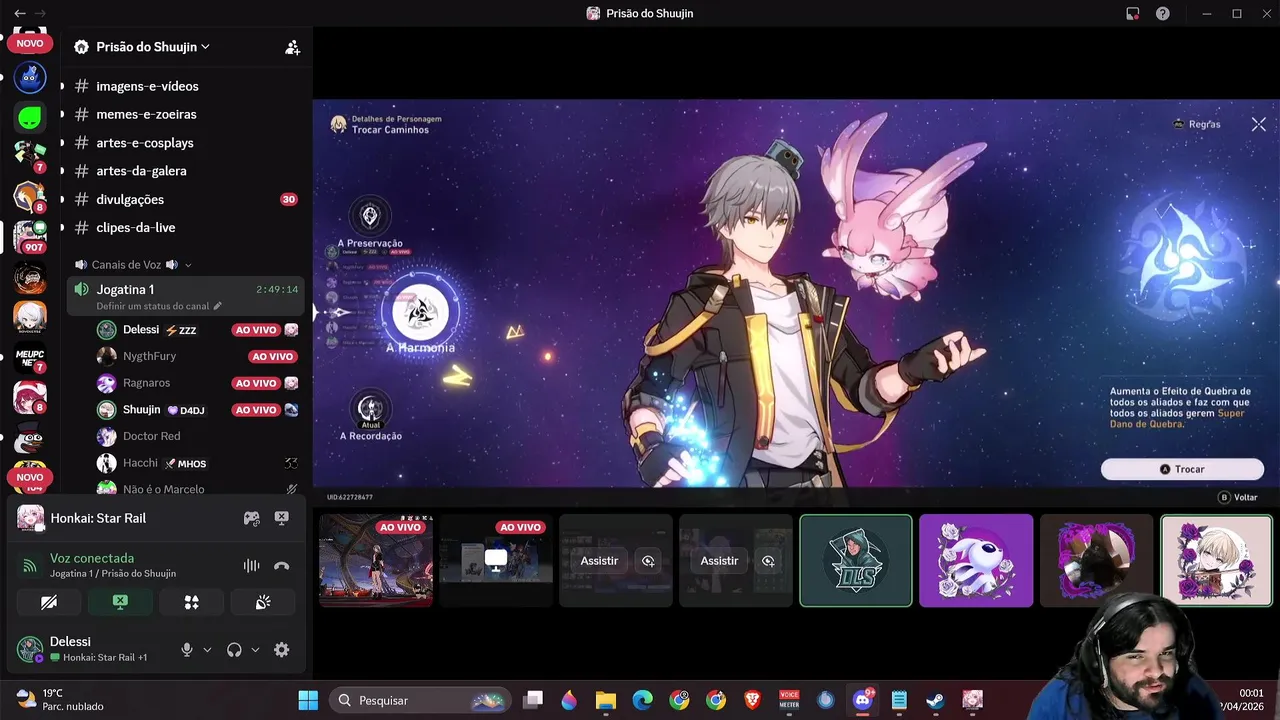Image resolution: width=1280 pixels, height=720 pixels.
Task: Disconnect from voice with the hang-up icon
Action: click(282, 566)
